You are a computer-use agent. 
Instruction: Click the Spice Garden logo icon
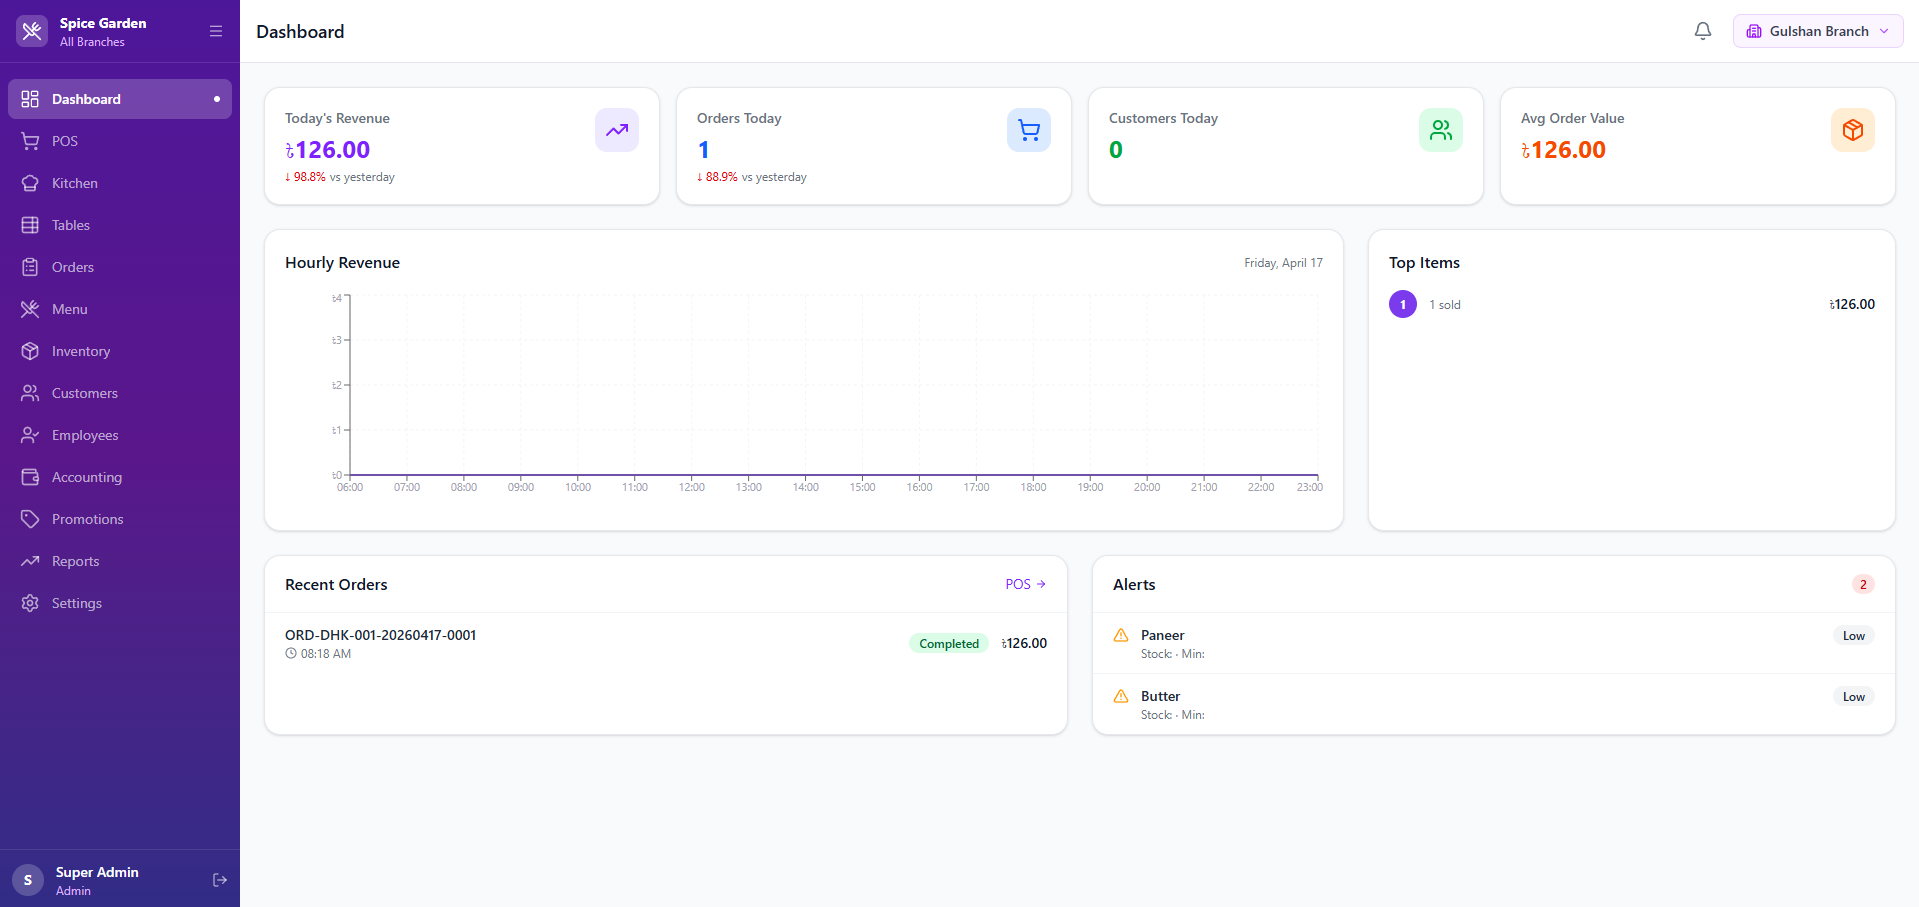click(x=32, y=31)
